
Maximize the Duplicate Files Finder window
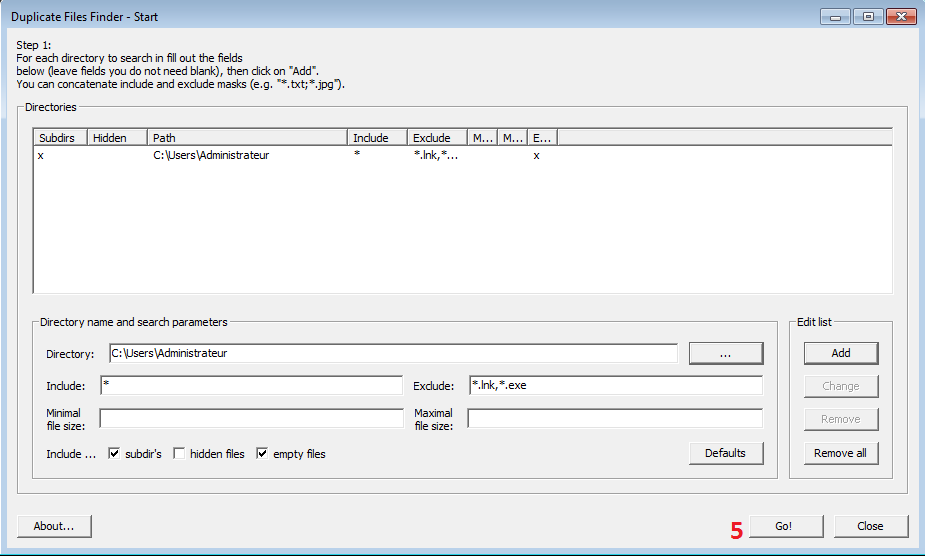click(867, 17)
